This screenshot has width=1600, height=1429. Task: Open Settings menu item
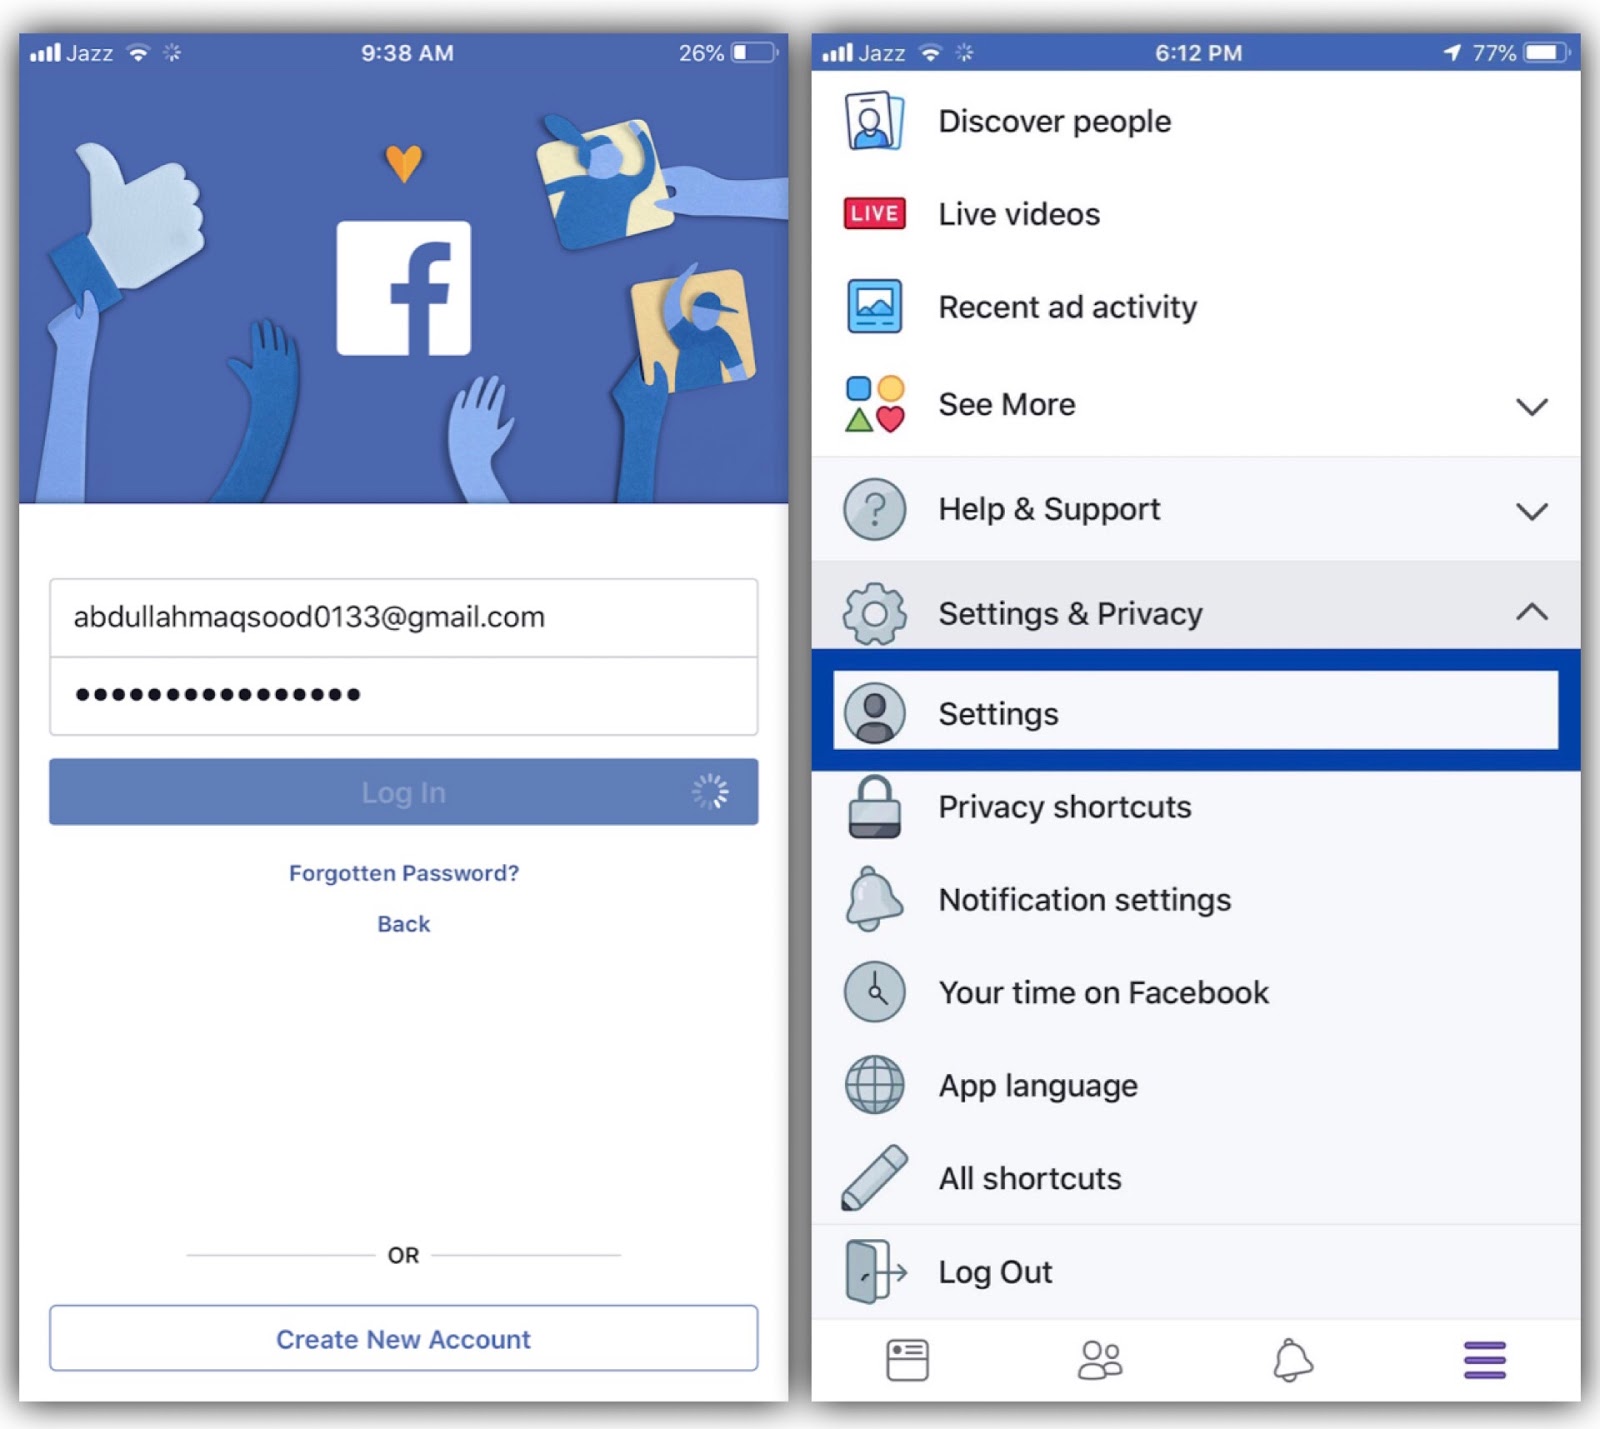click(1196, 711)
